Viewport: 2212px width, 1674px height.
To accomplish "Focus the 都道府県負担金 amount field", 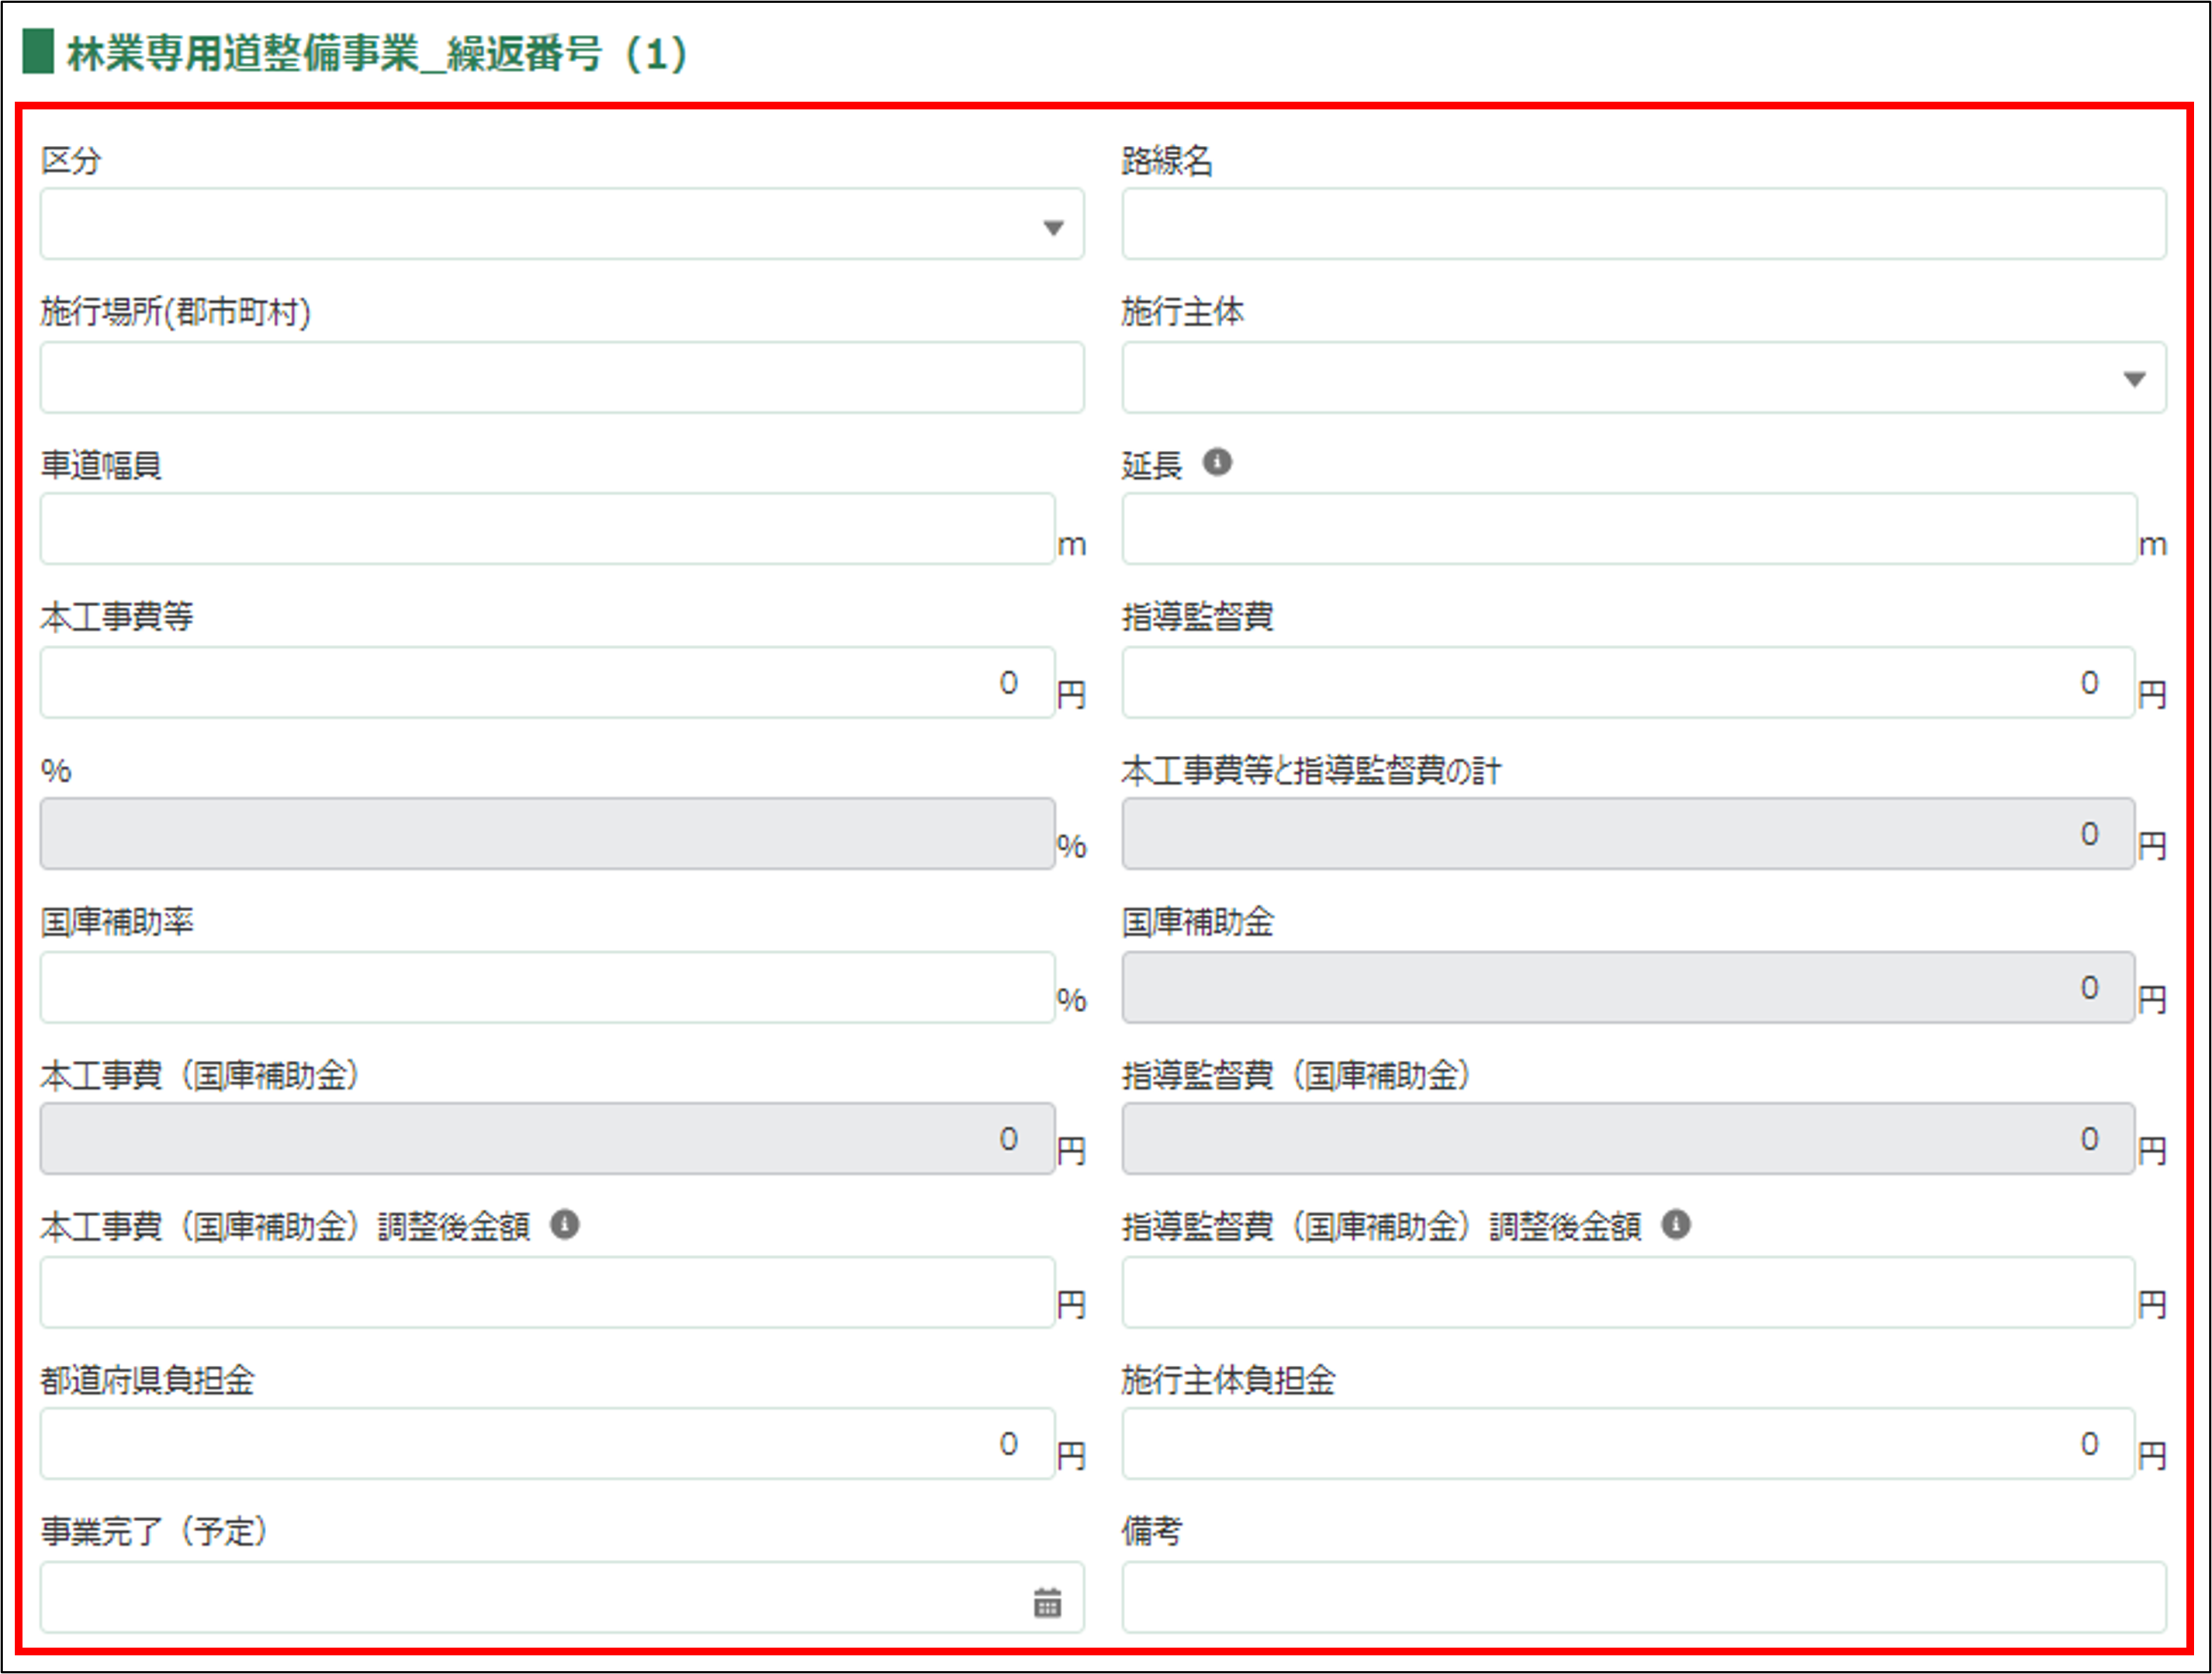I will click(x=547, y=1444).
